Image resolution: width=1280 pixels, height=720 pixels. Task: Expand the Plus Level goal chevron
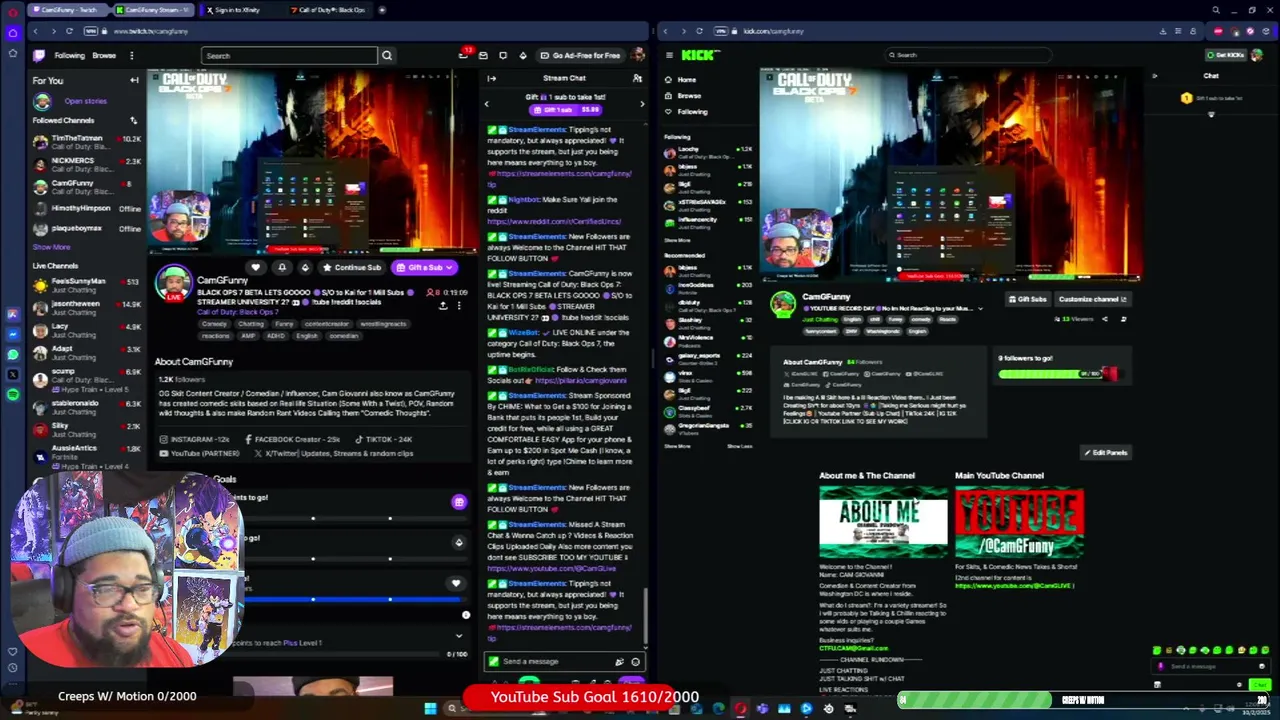(x=459, y=635)
